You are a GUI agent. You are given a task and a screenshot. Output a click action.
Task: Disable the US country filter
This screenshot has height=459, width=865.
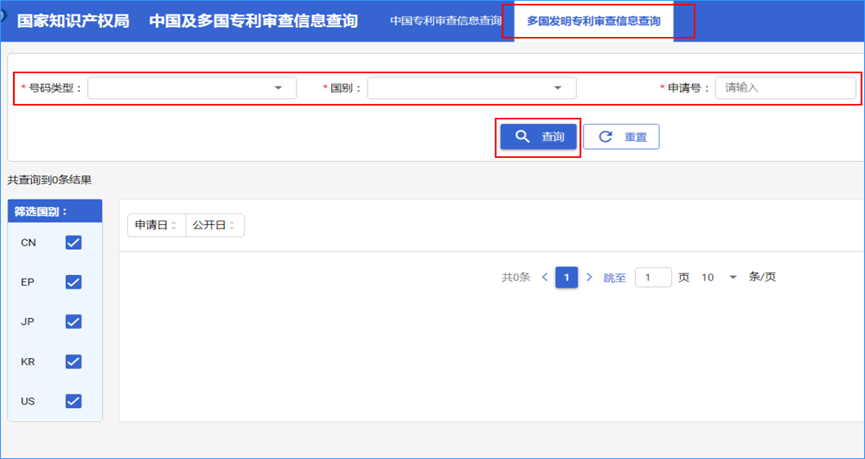click(73, 401)
